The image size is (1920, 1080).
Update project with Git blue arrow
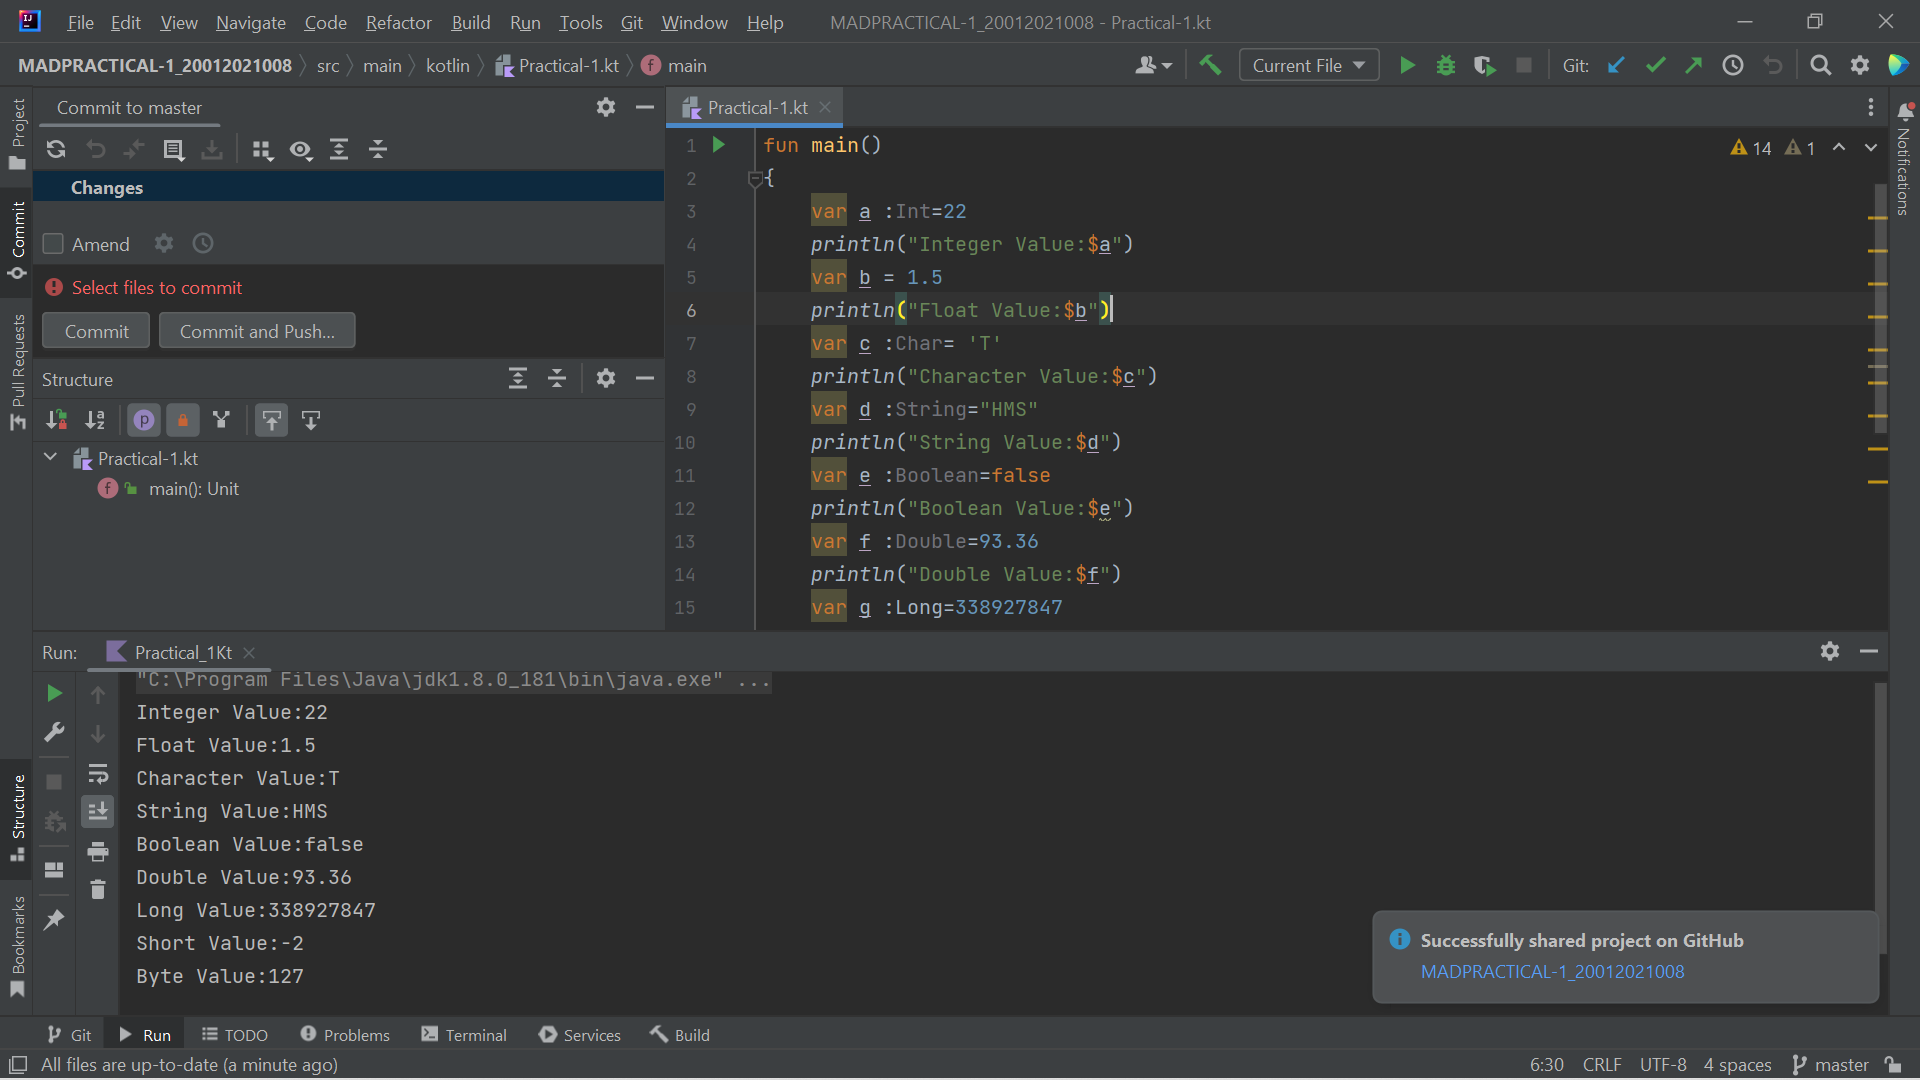1616,66
